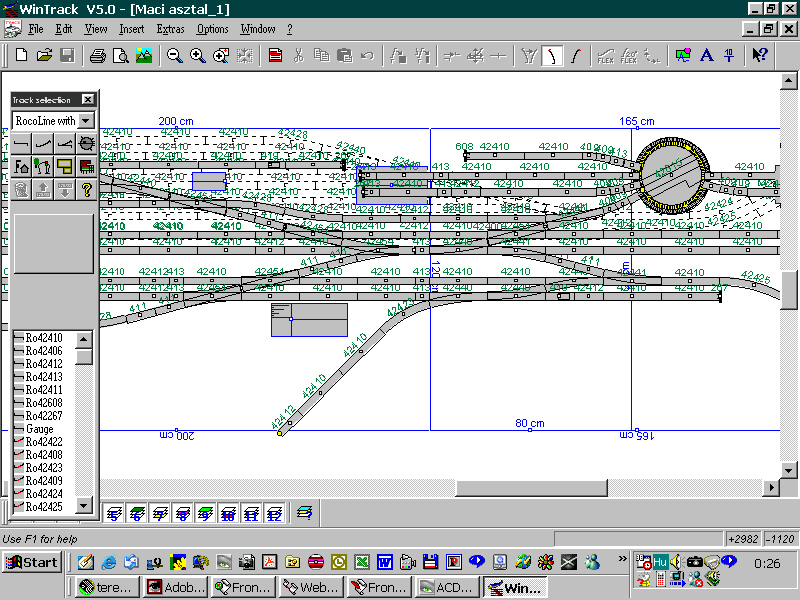Zoom out with the minus magnifier
Screen dimensions: 800x600
(x=174, y=55)
